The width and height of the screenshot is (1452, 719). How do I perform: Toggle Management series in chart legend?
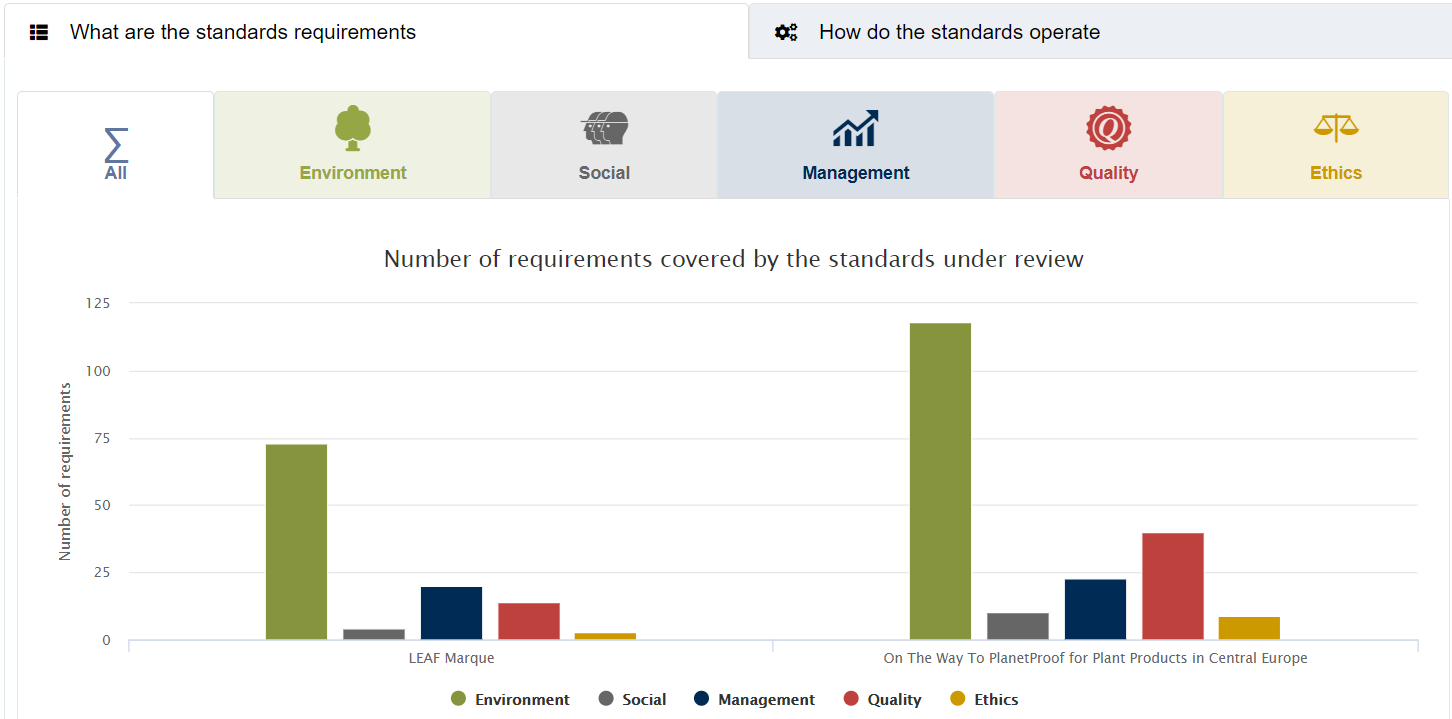coord(755,700)
